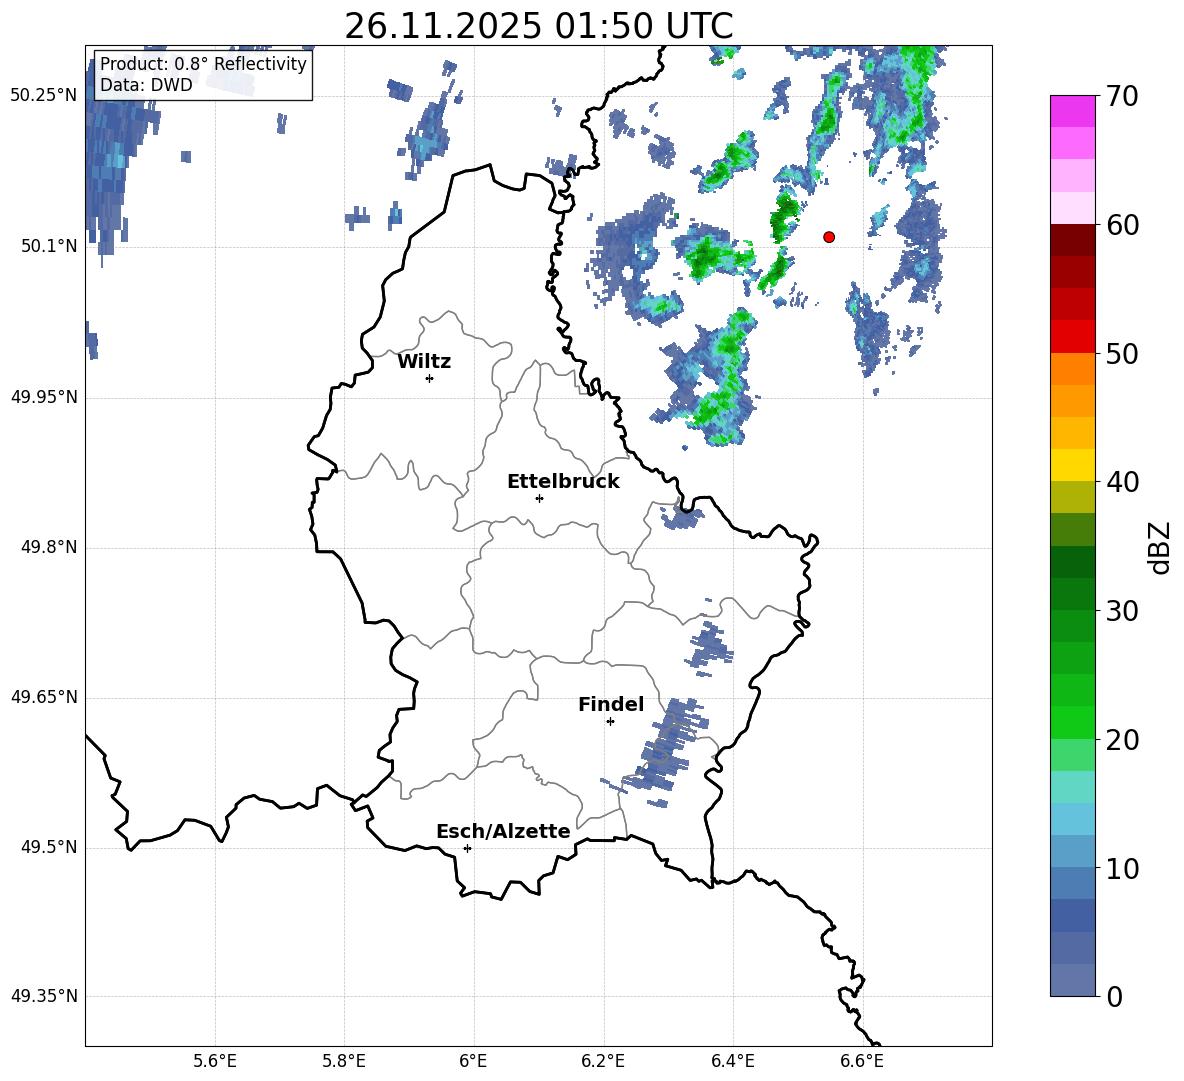Click the 5.8°E longitude label
1184x1081 pixels.
point(344,1061)
